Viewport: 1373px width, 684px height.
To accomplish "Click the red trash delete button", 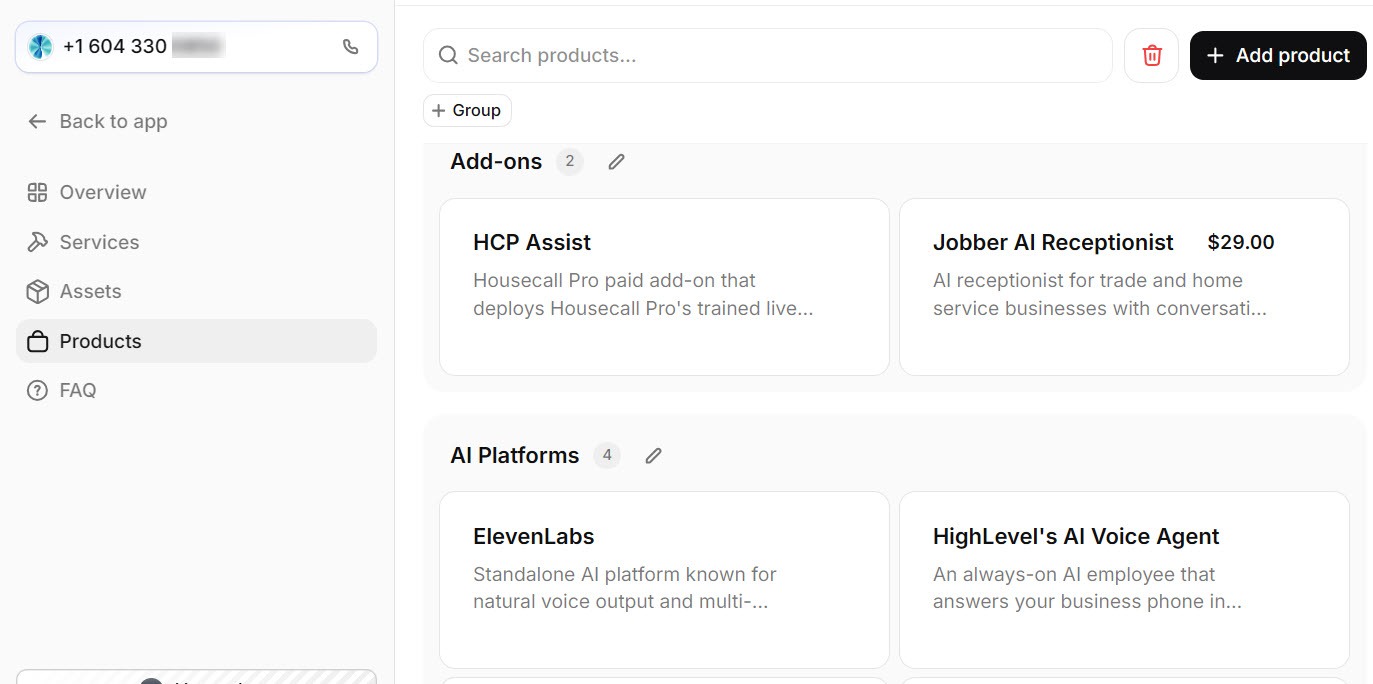I will coord(1152,55).
